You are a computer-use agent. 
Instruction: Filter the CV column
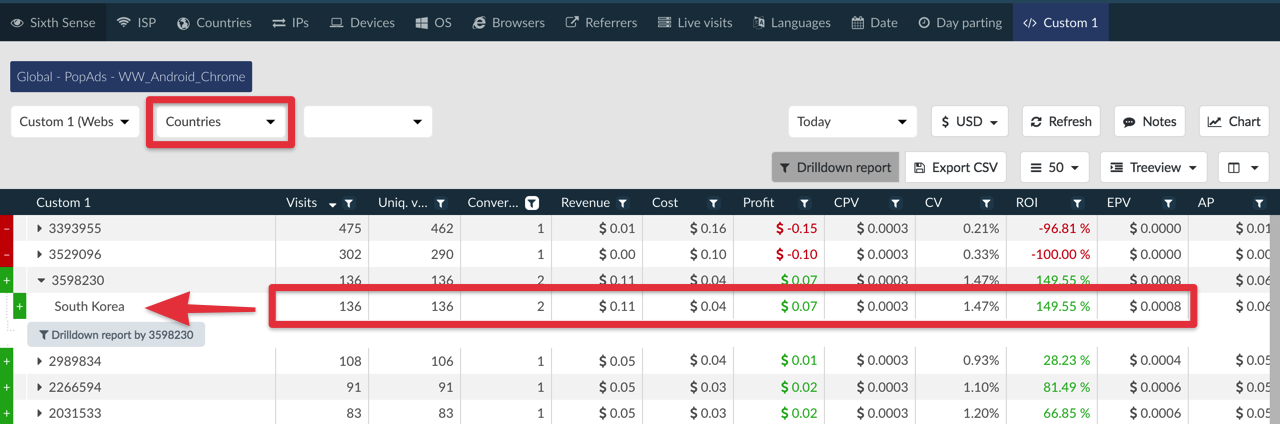click(x=986, y=203)
